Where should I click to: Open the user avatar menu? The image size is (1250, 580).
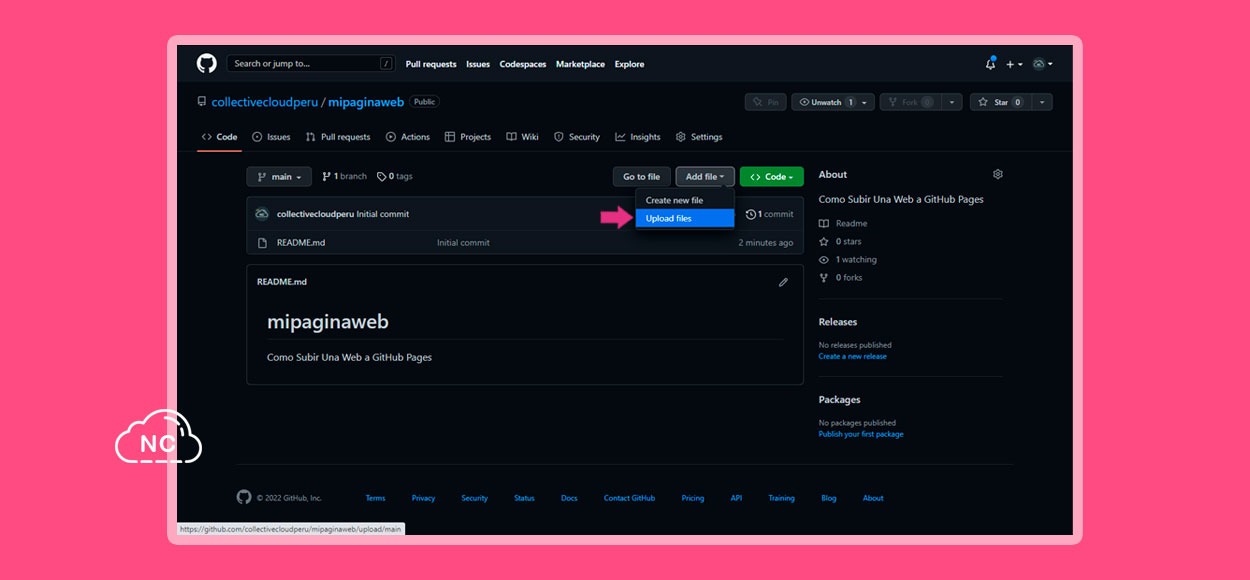pyautogui.click(x=1042, y=64)
